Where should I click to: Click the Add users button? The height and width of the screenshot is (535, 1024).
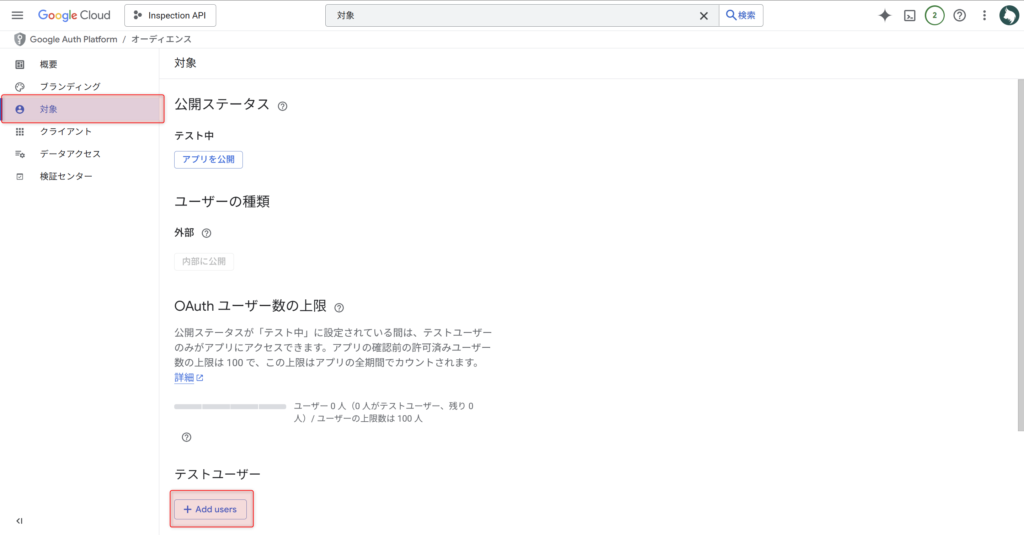tap(210, 509)
